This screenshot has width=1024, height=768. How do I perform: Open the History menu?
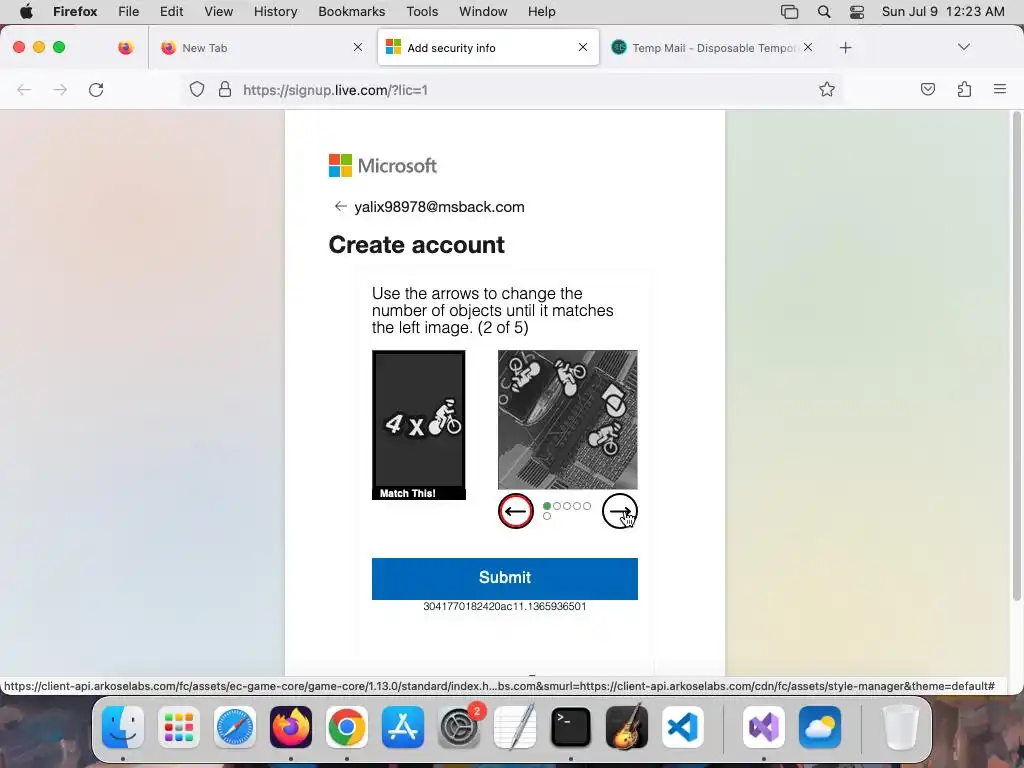pos(275,12)
